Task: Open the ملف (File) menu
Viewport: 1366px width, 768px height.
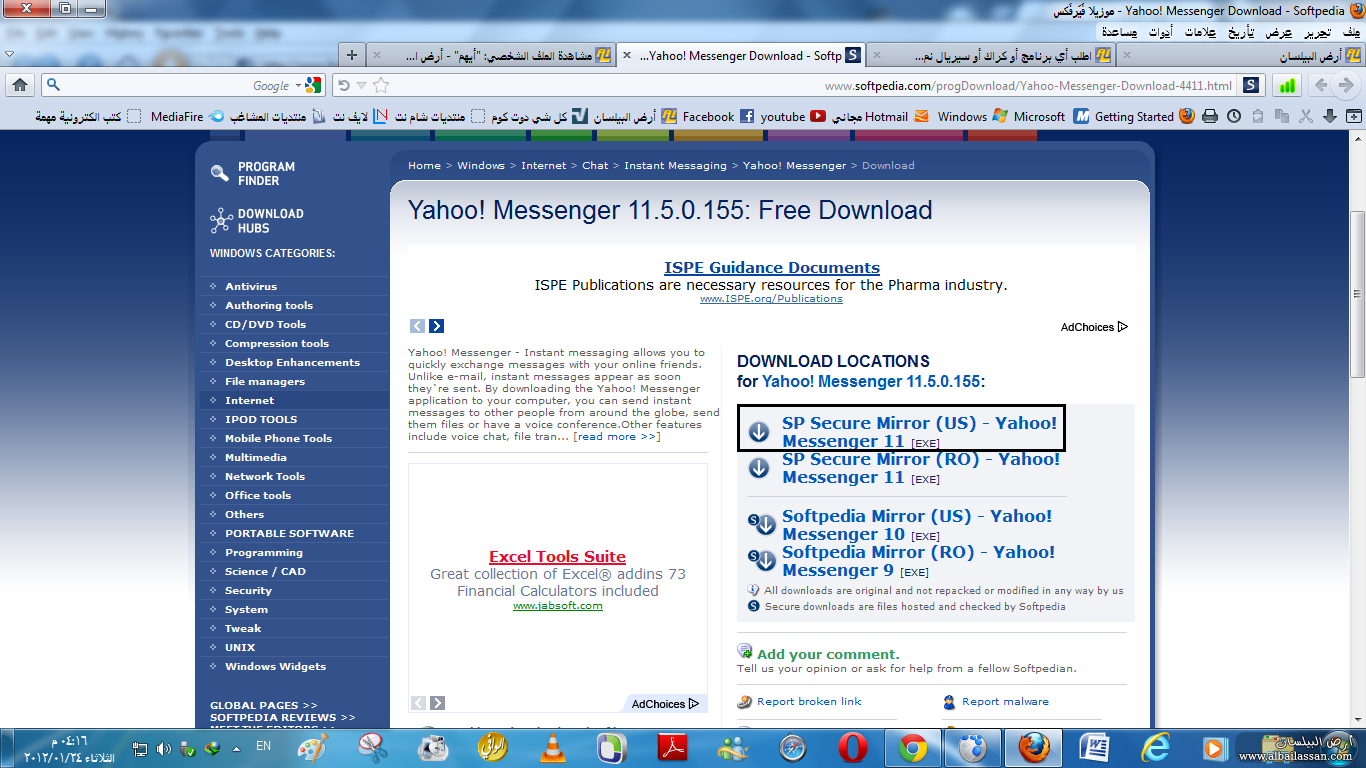Action: pyautogui.click(x=1350, y=32)
